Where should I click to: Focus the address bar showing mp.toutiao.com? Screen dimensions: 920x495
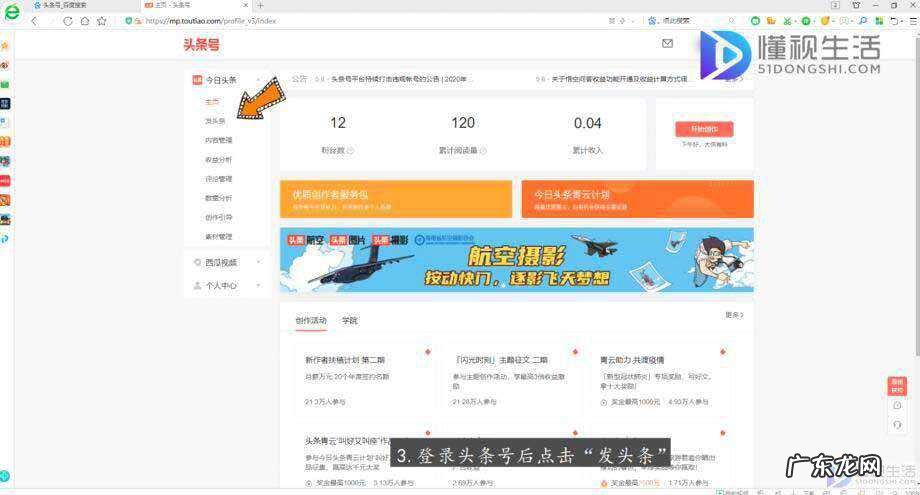click(x=364, y=21)
